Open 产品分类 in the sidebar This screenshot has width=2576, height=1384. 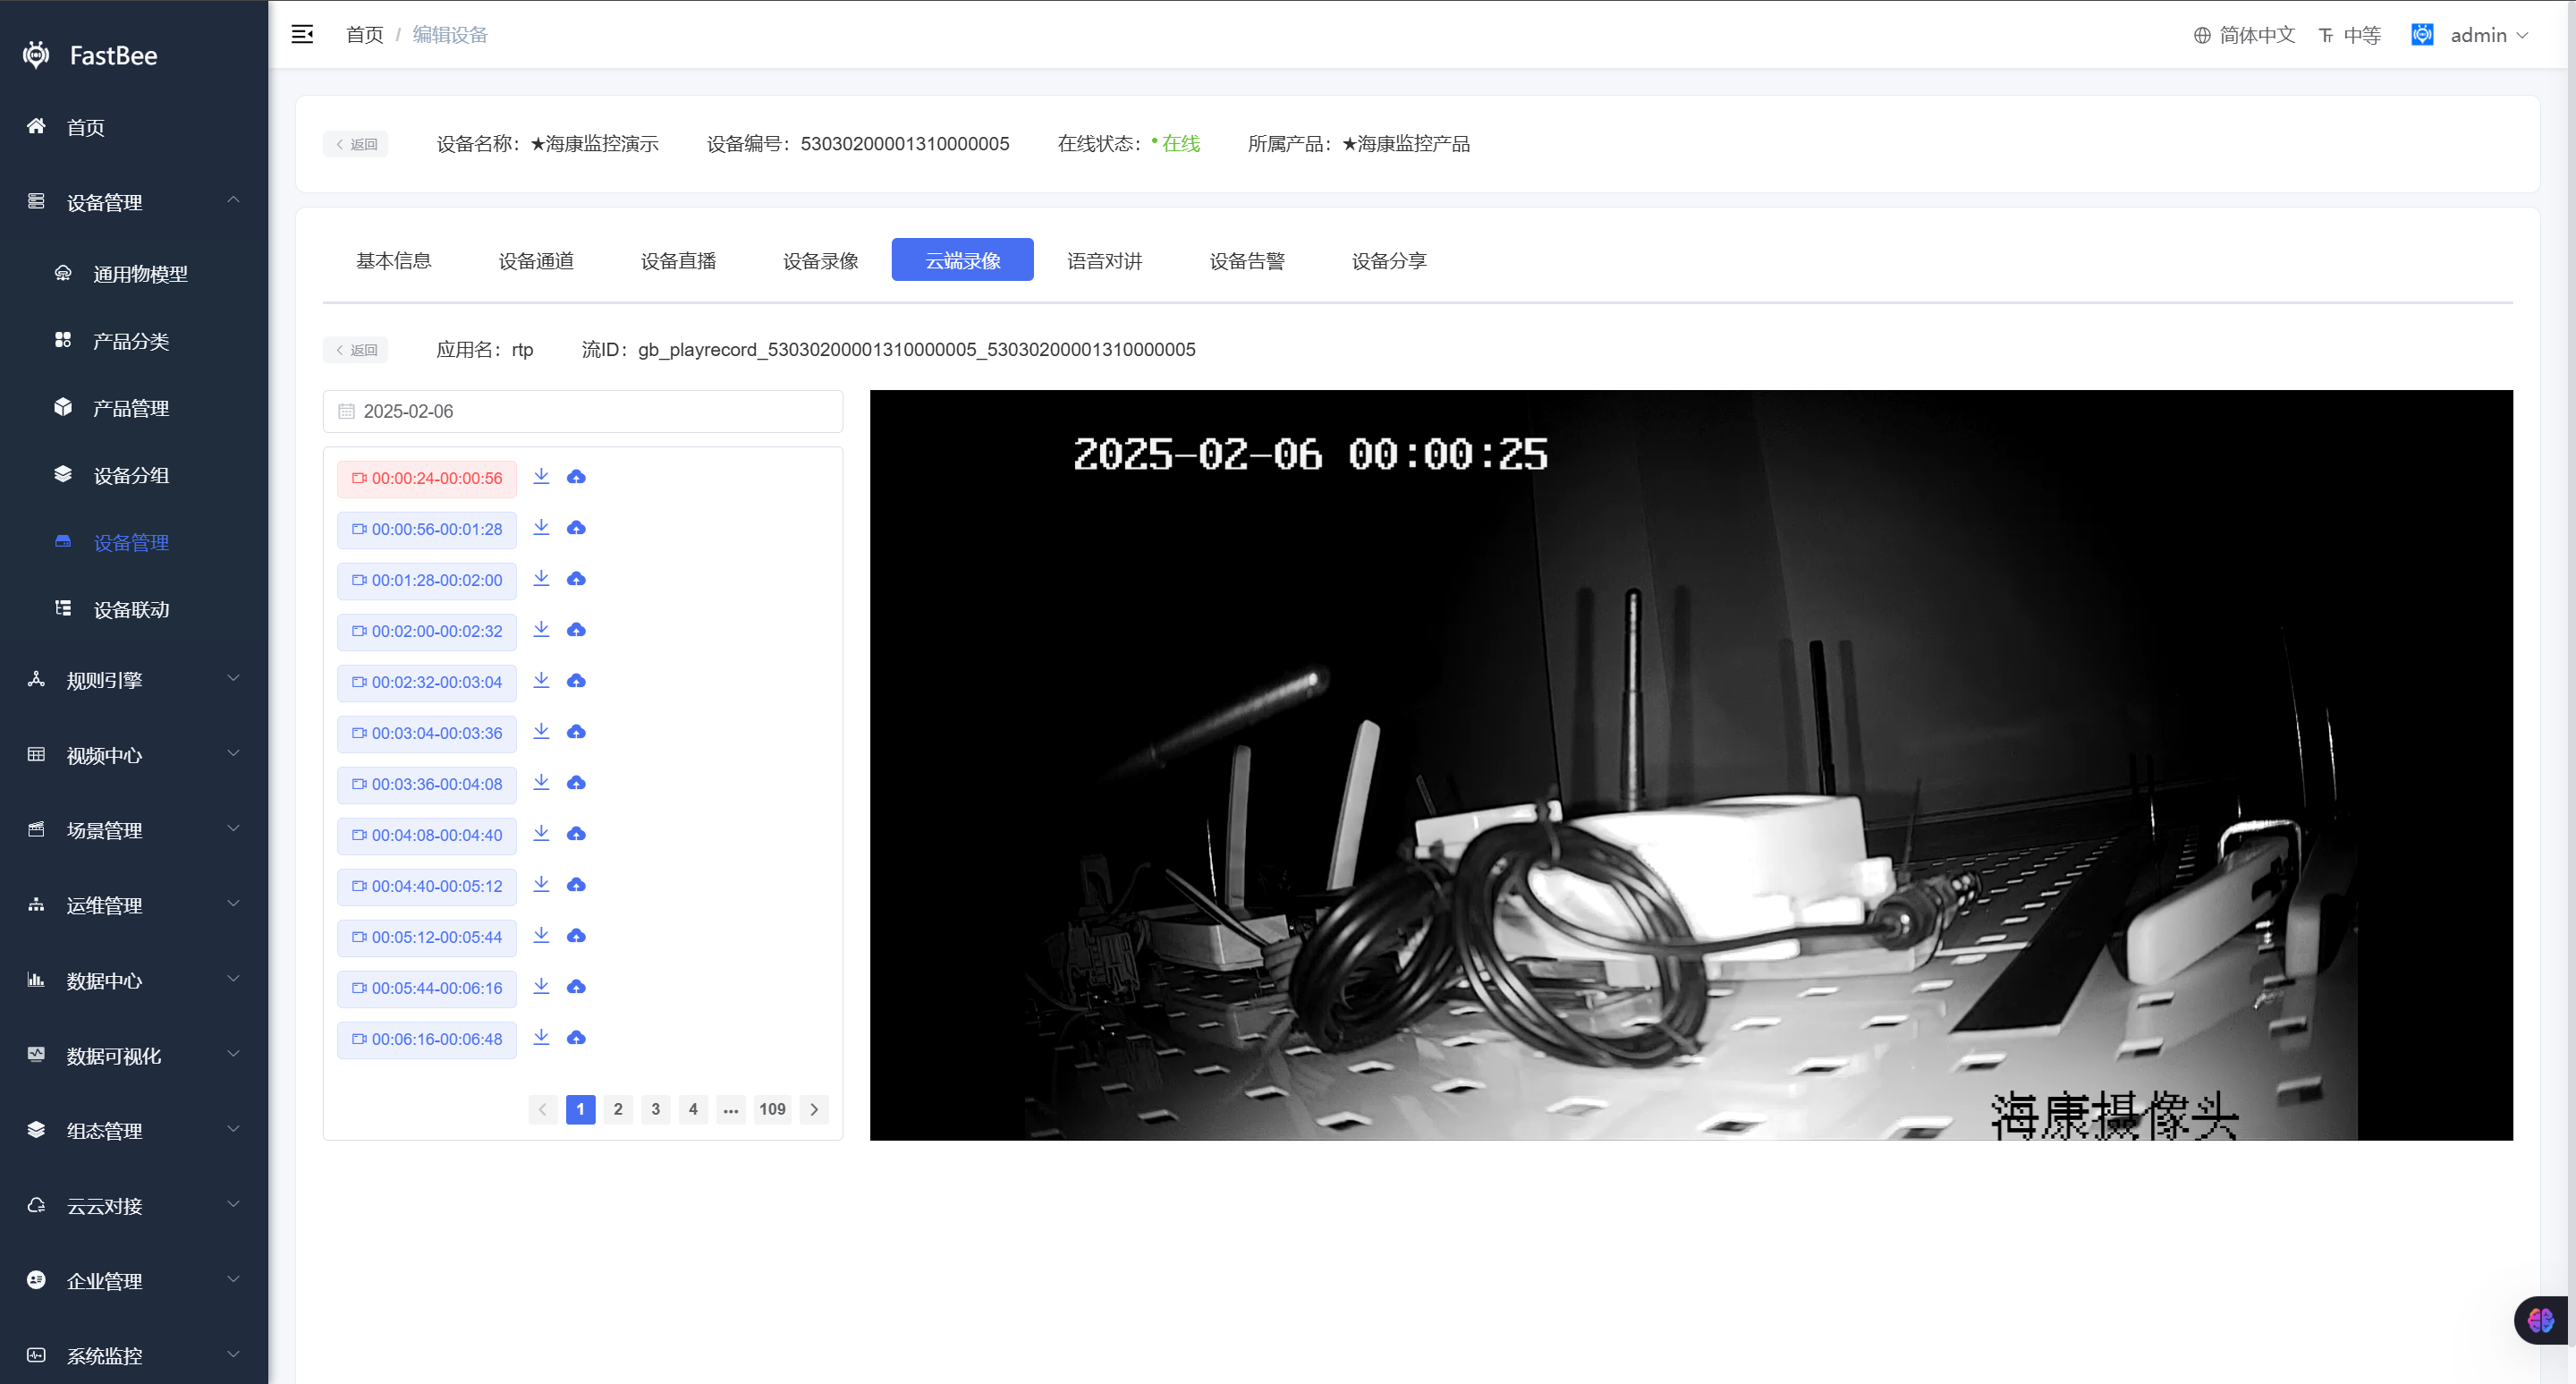134,341
